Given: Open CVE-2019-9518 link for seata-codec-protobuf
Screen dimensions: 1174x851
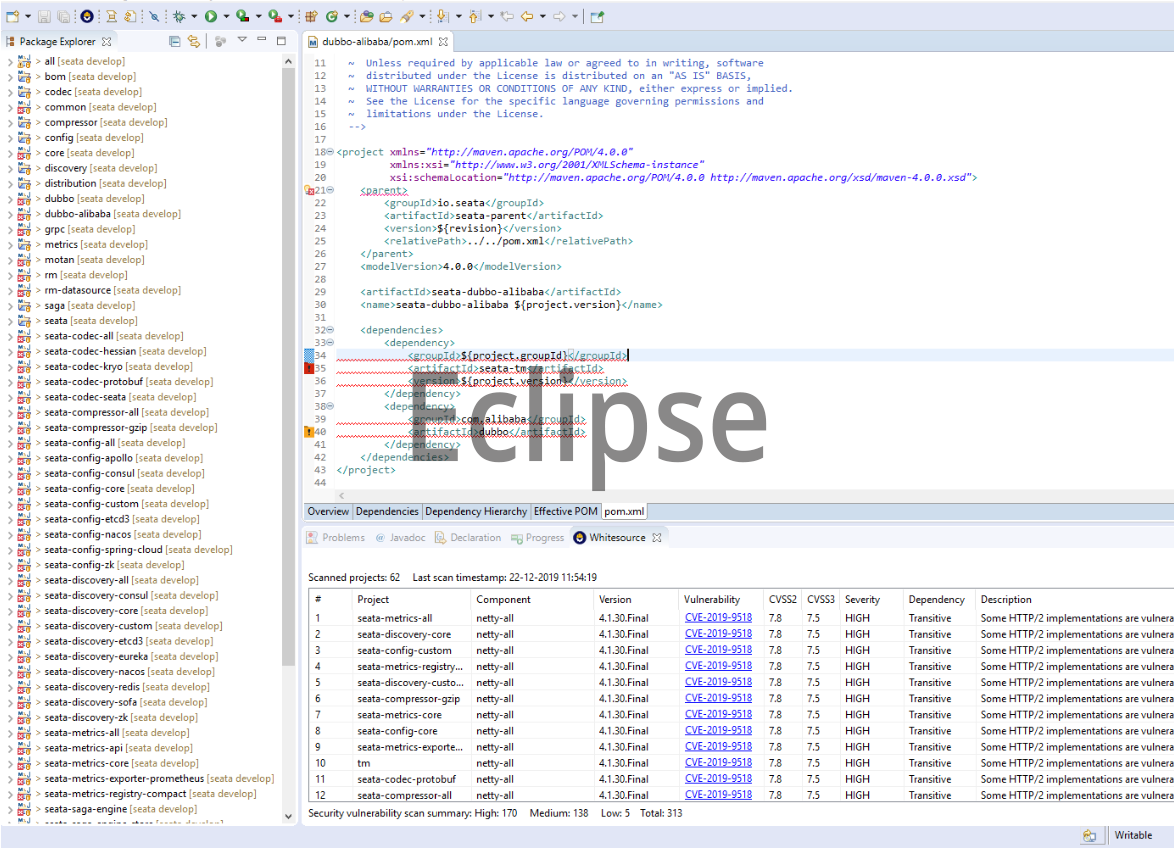Looking at the screenshot, I should [718, 779].
